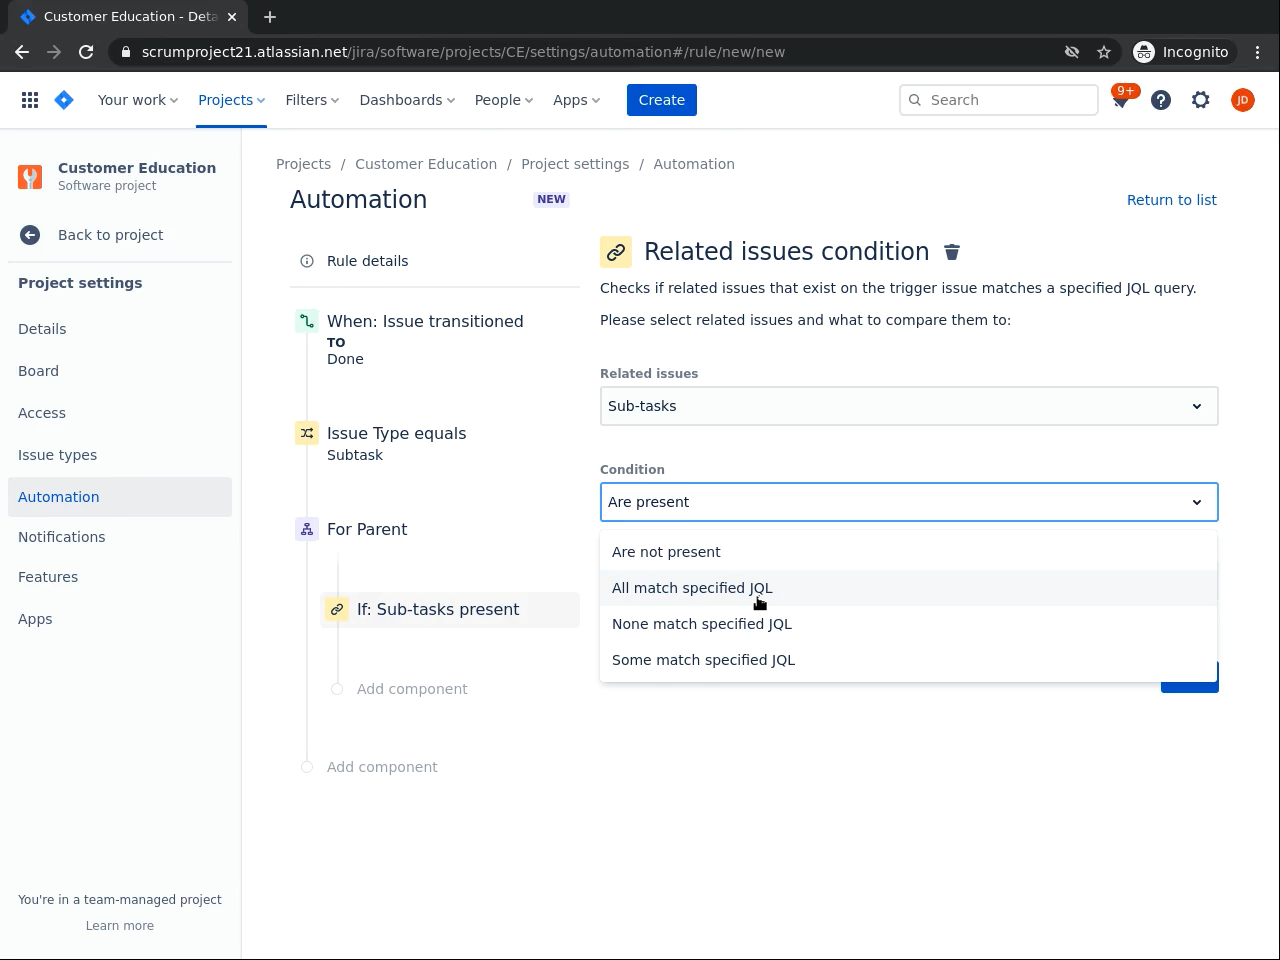This screenshot has width=1280, height=960.
Task: Click the Return to list link
Action: click(x=1171, y=200)
